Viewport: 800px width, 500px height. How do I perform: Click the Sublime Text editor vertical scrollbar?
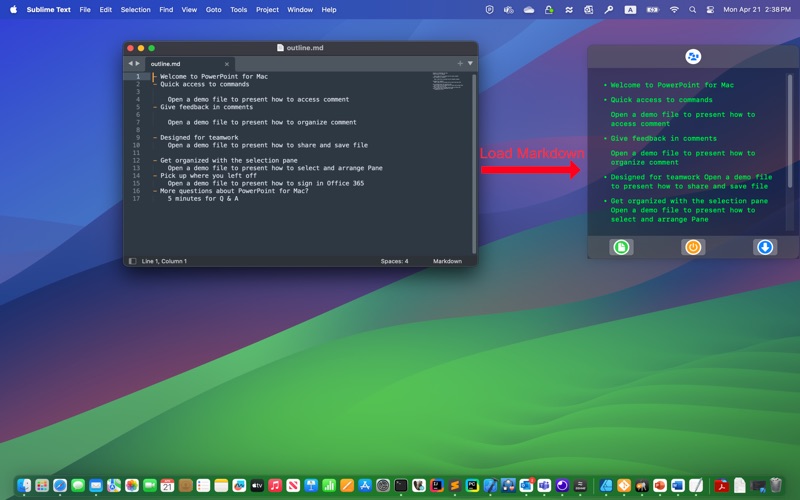(474, 163)
